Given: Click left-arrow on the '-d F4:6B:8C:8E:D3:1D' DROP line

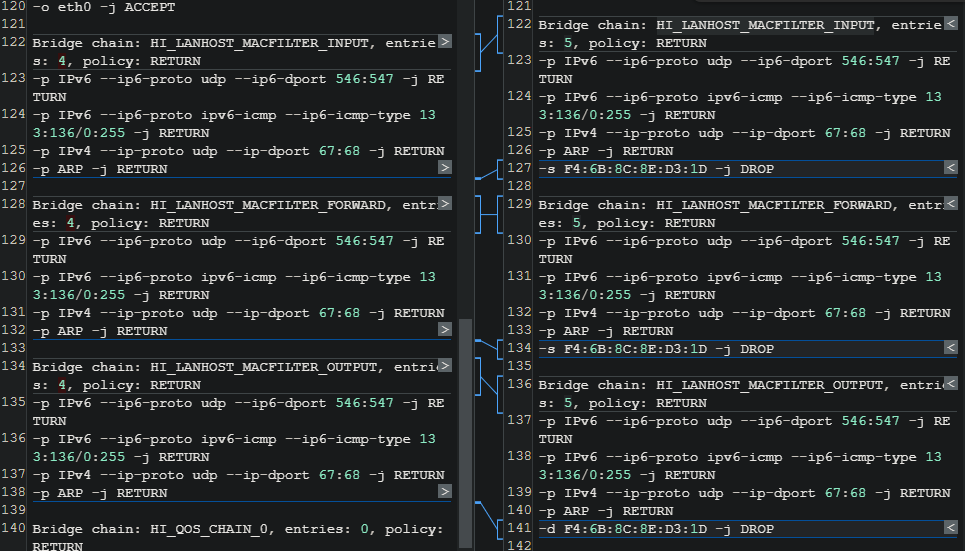Looking at the screenshot, I should pos(951,529).
